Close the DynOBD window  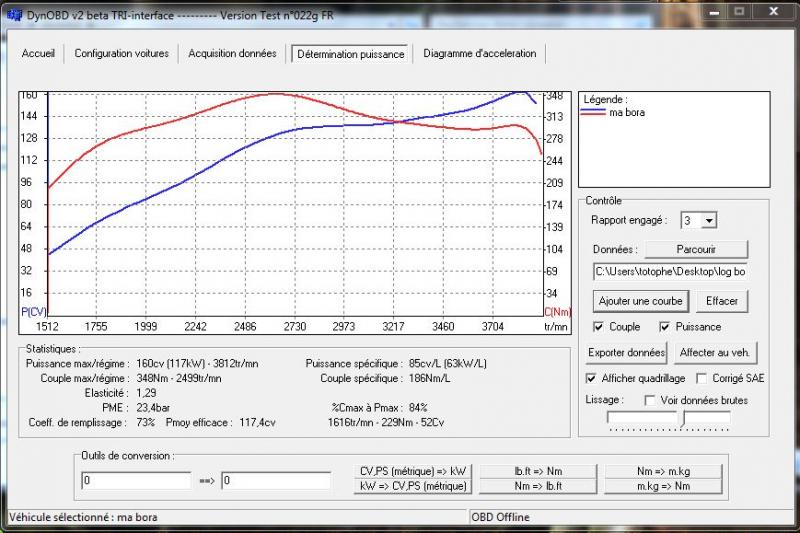(774, 11)
